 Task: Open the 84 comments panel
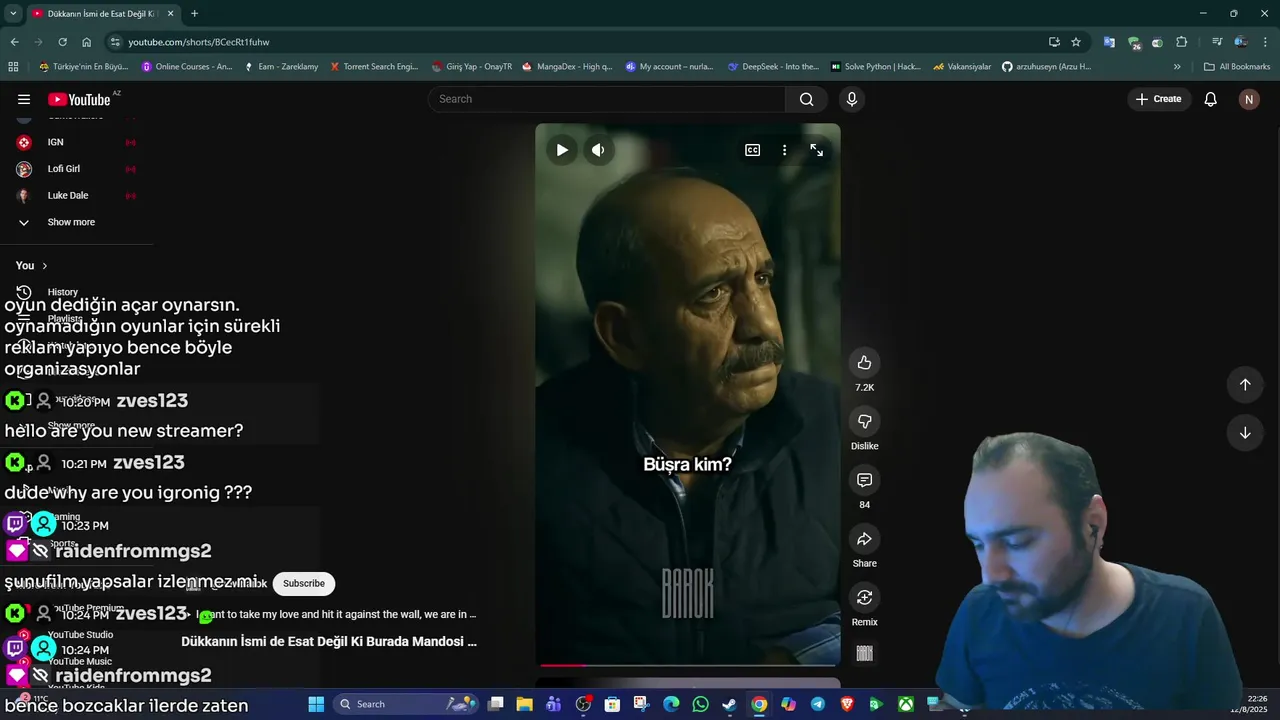pos(865,481)
